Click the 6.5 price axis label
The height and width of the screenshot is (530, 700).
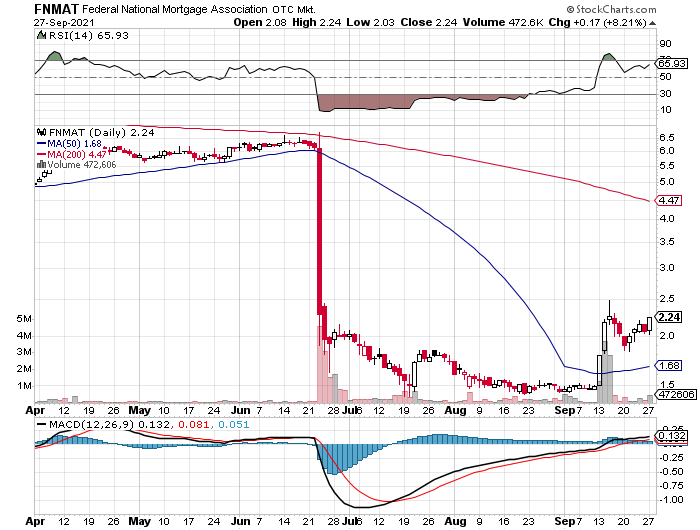click(x=667, y=138)
